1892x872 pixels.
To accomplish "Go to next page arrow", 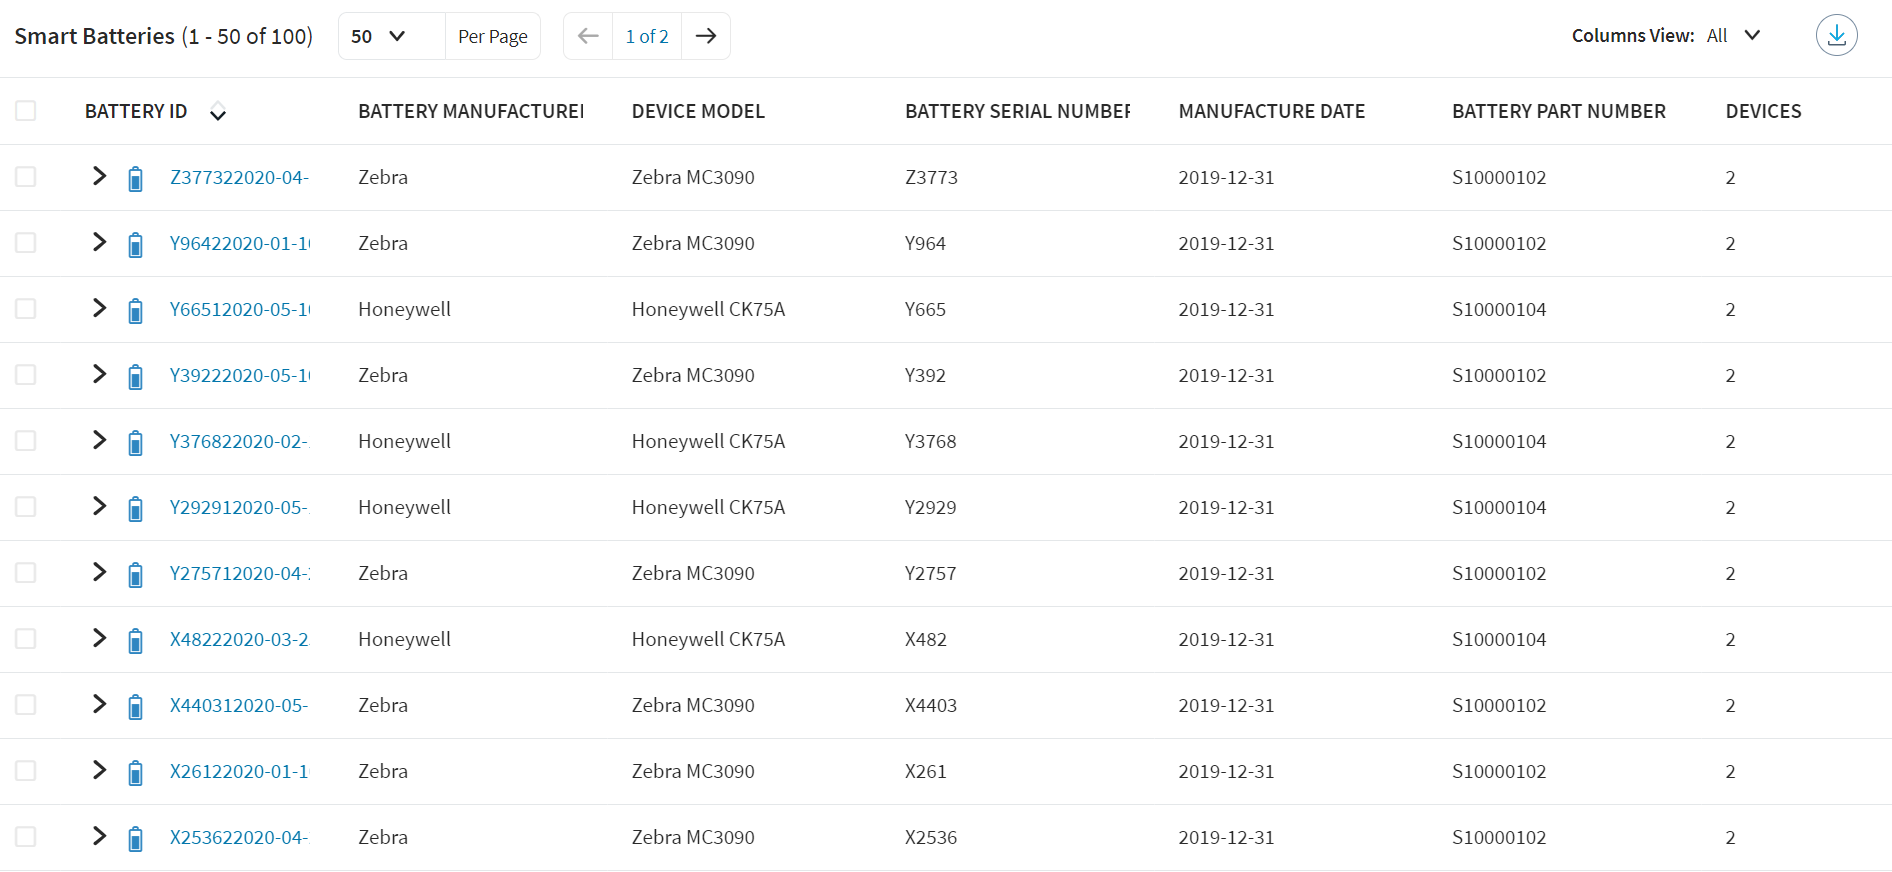I will (706, 36).
